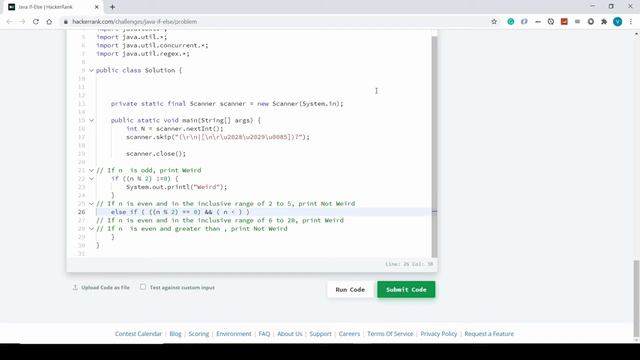Open a new browser tab
The height and width of the screenshot is (360, 640).
112,7
